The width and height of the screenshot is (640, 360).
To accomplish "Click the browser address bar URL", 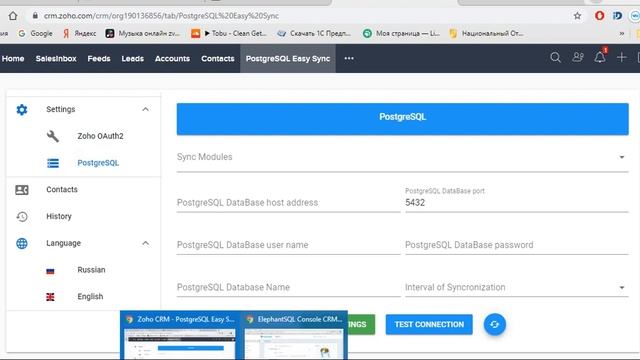I will click(161, 16).
